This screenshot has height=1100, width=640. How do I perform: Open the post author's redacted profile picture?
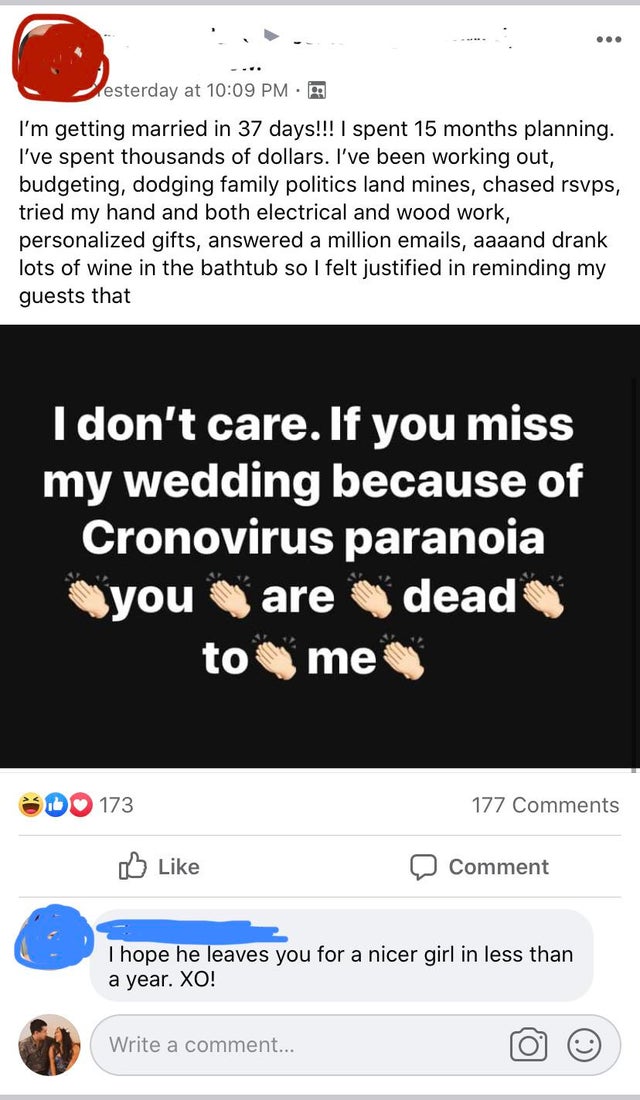pos(58,55)
